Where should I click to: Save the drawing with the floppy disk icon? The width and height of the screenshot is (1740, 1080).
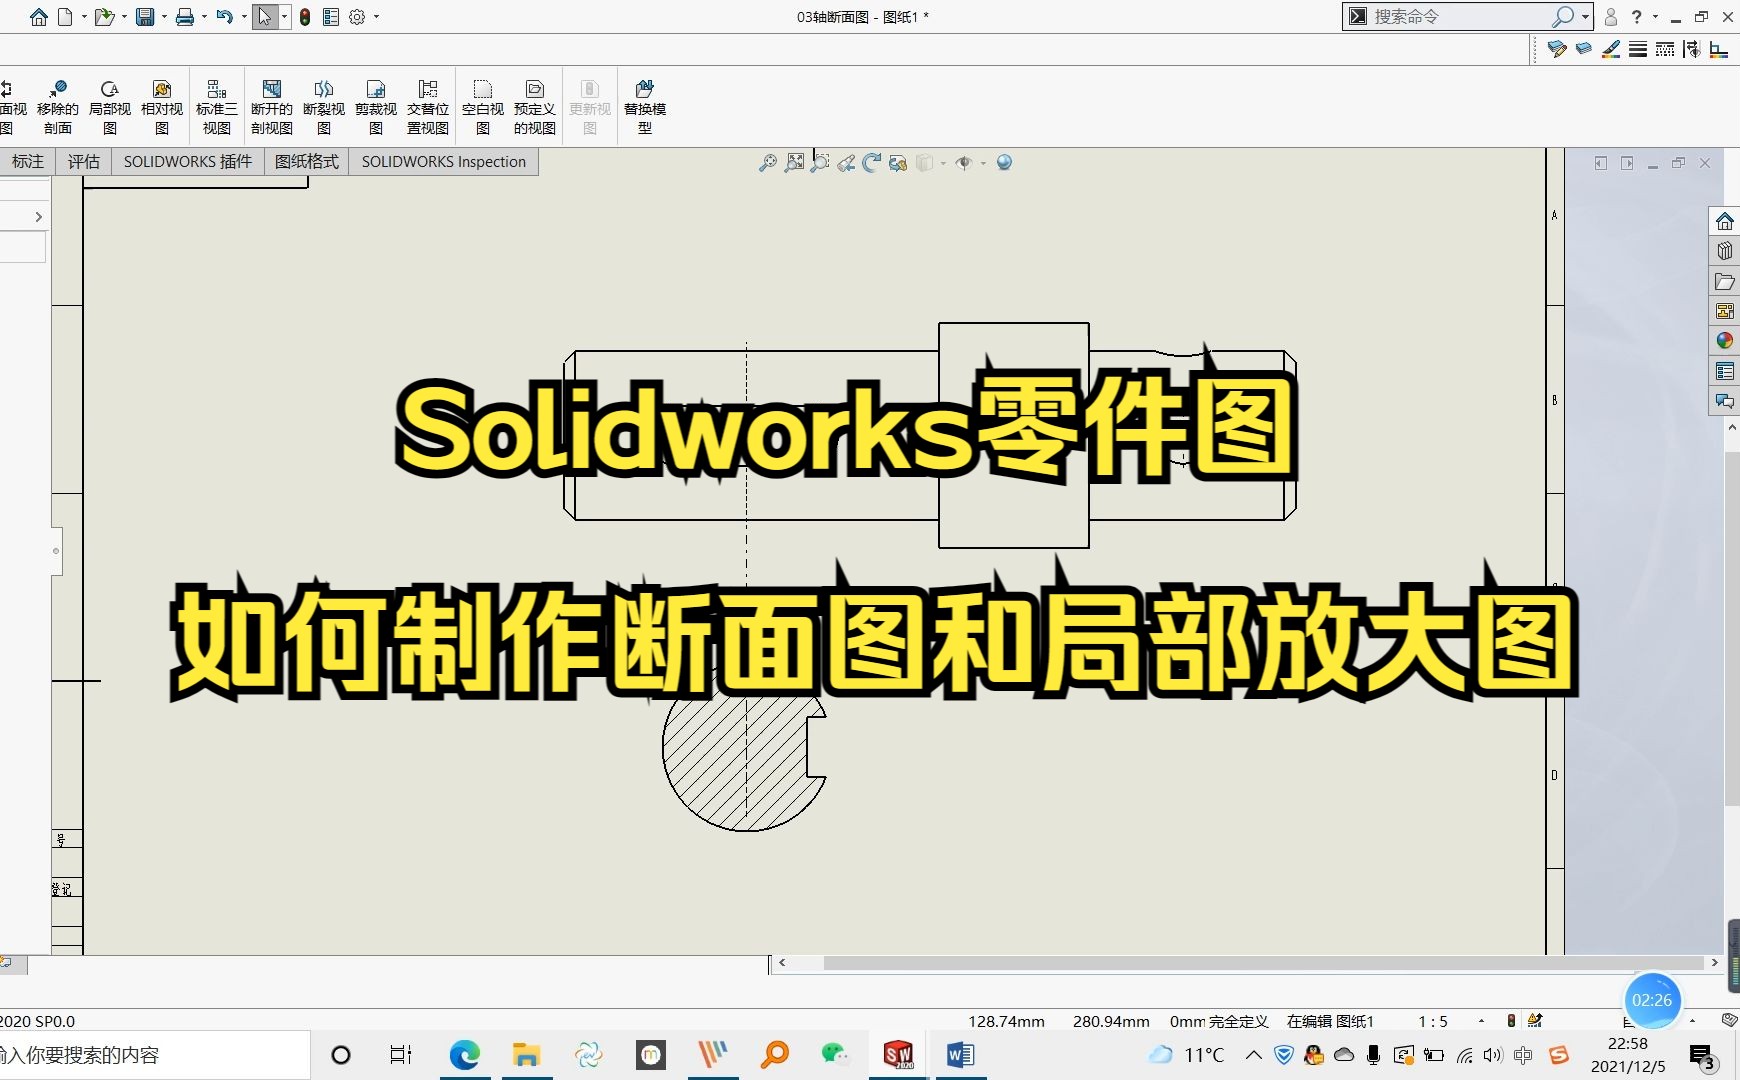tap(145, 17)
